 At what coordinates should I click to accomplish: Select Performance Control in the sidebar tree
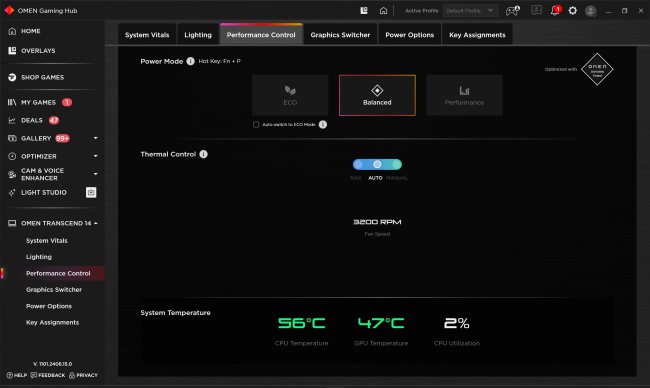[58, 273]
